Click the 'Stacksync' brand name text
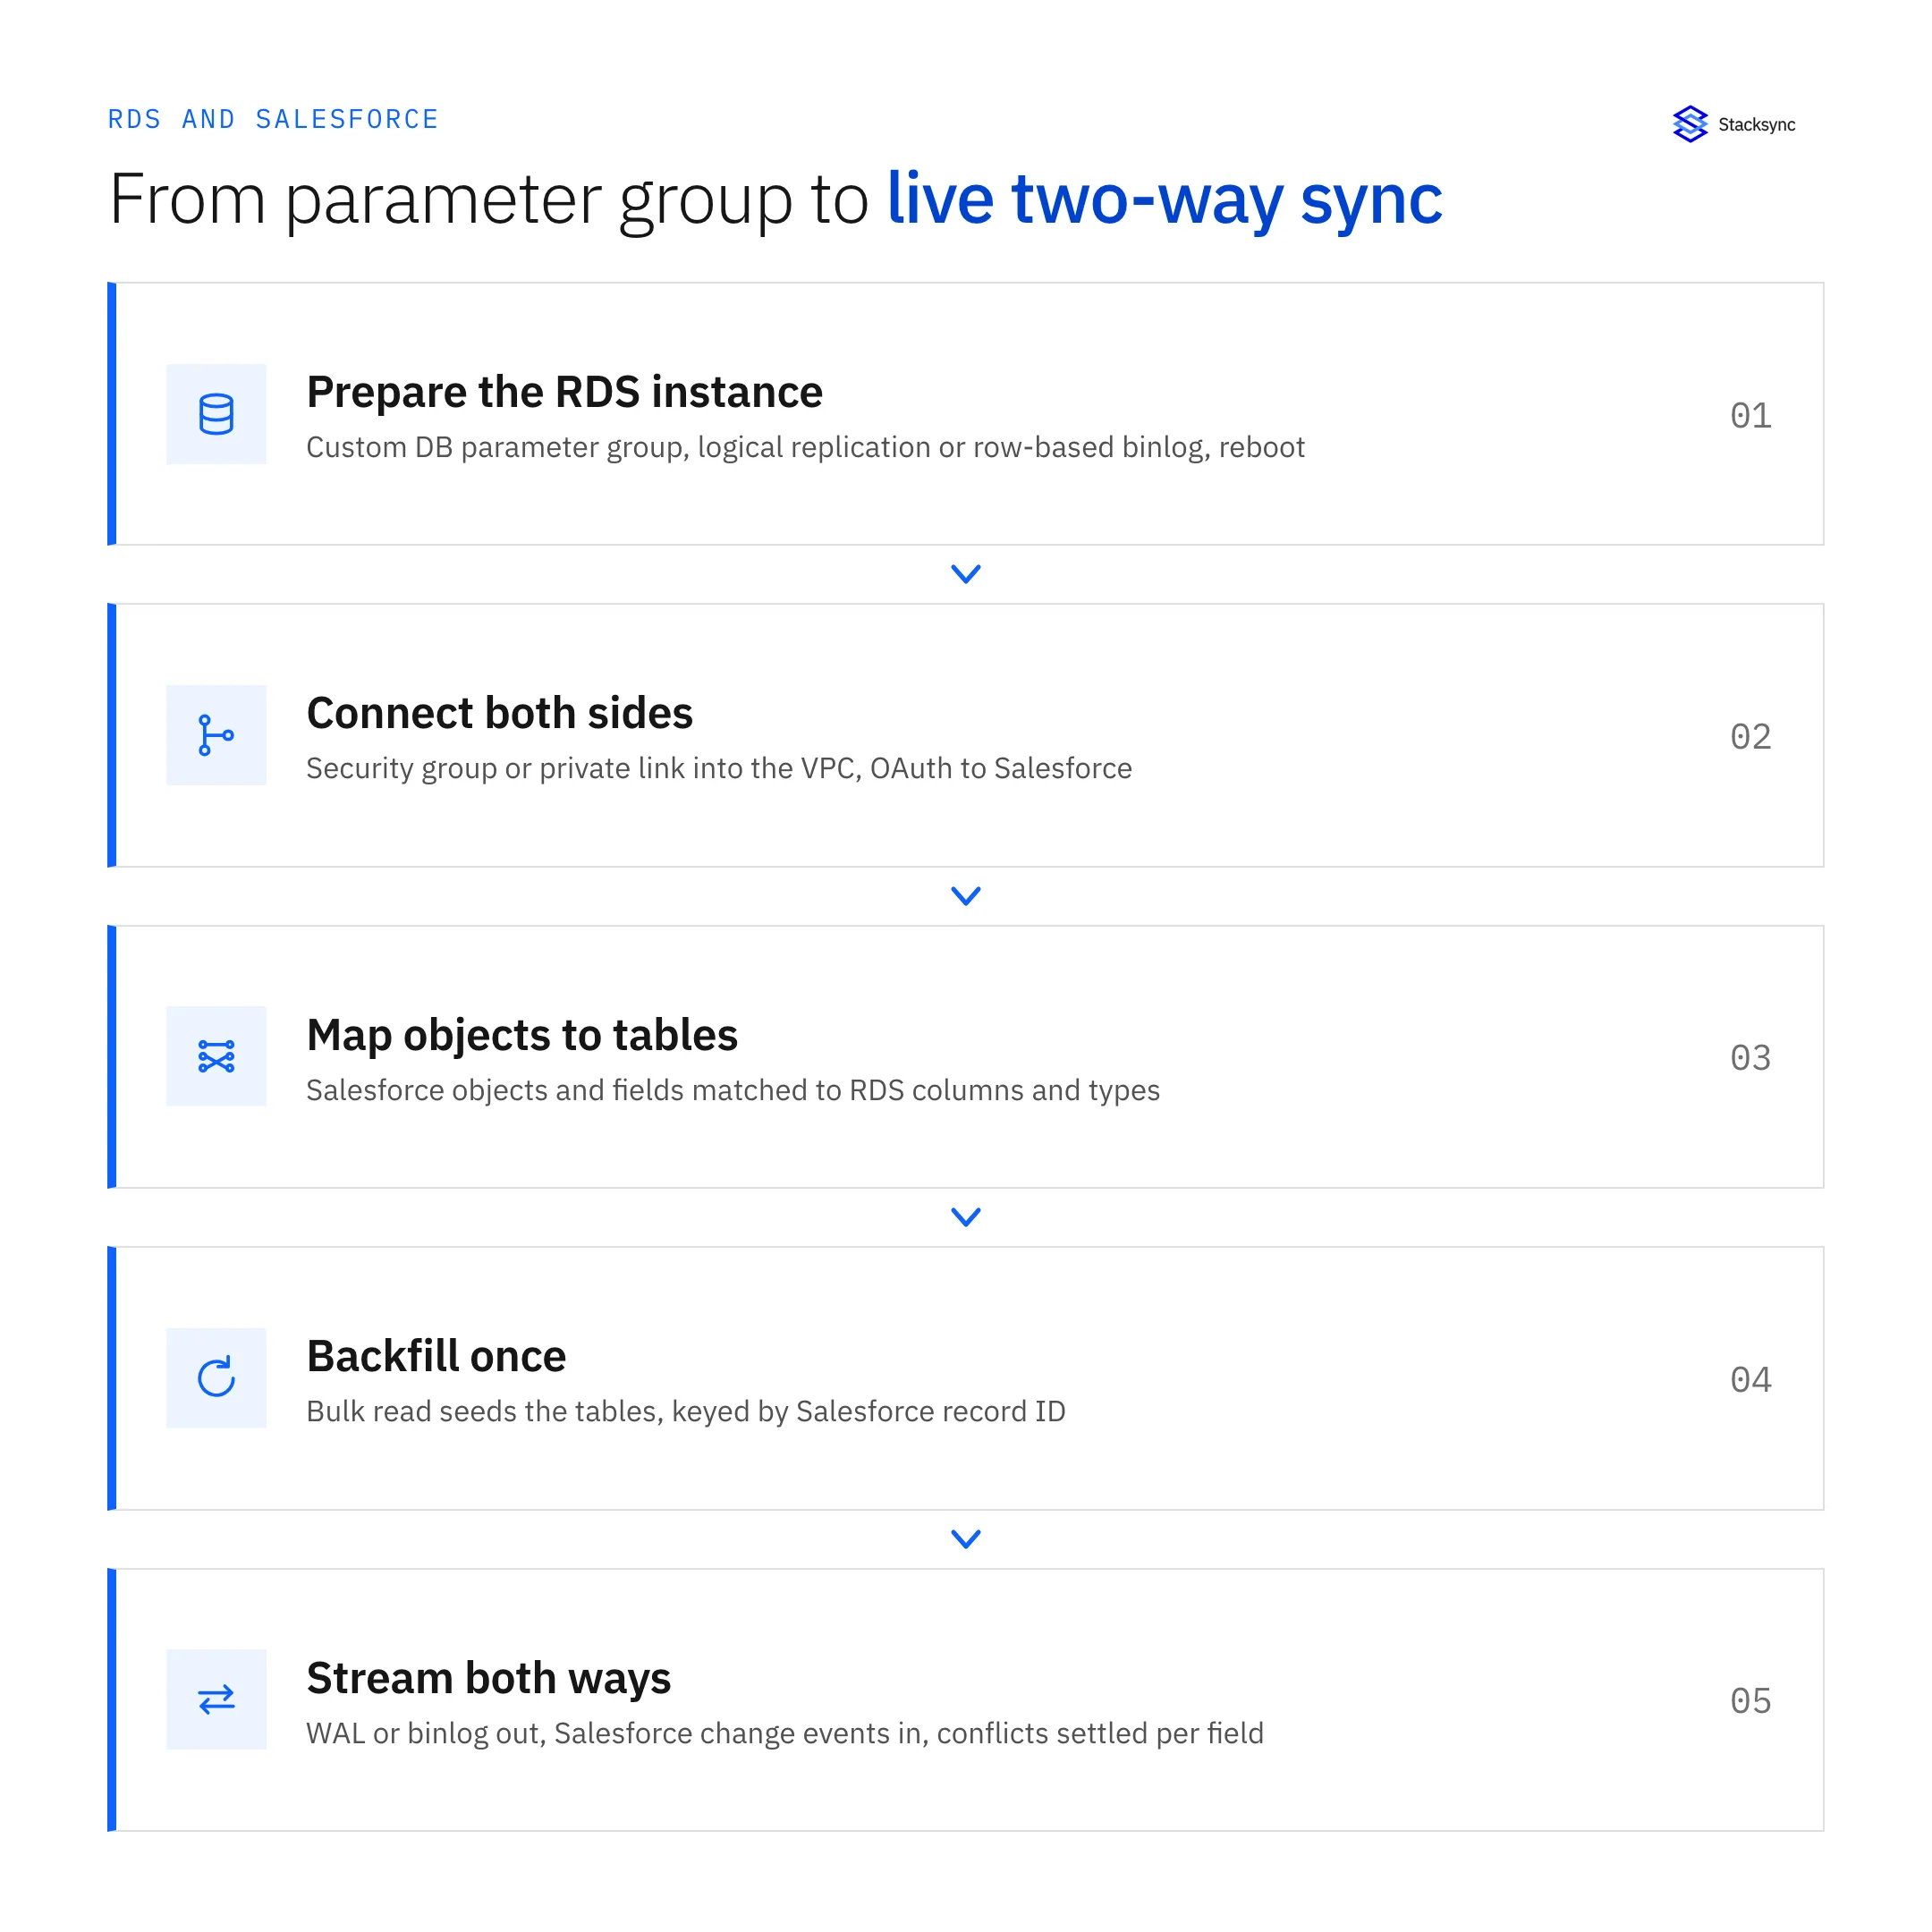The image size is (1932, 1932). tap(1757, 125)
